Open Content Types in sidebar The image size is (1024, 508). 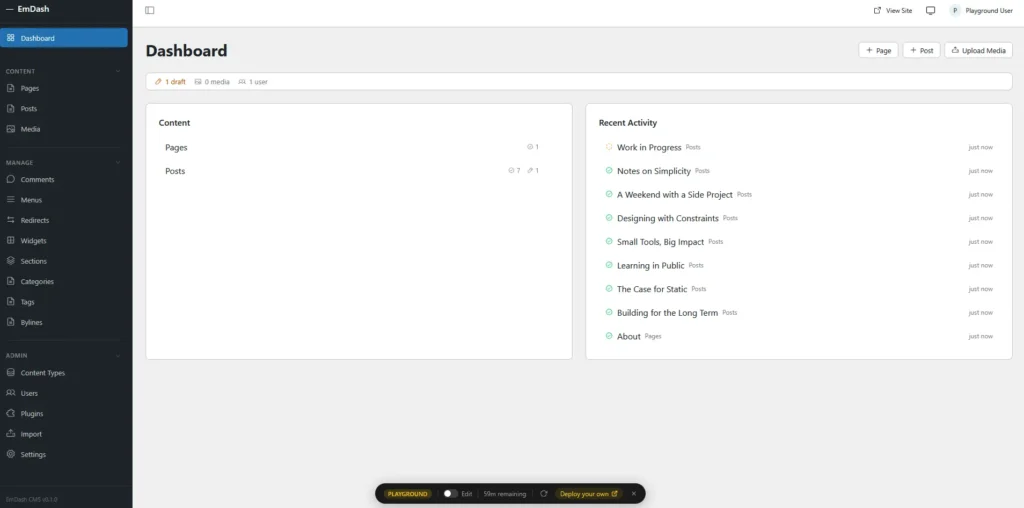[x=43, y=373]
